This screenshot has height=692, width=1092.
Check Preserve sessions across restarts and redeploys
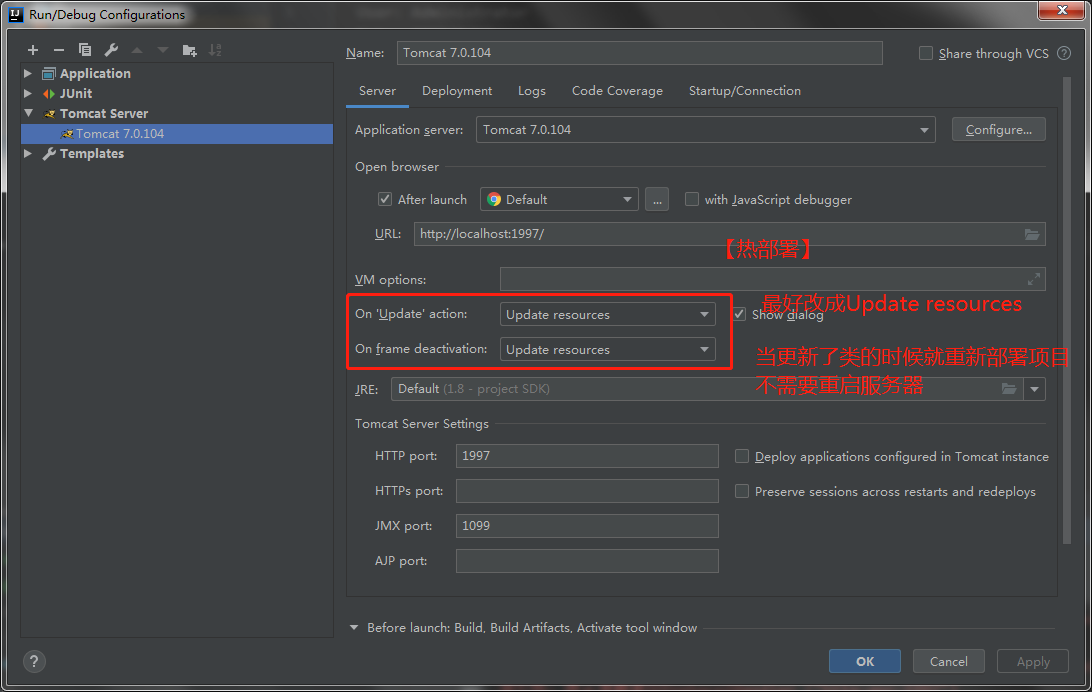(742, 491)
